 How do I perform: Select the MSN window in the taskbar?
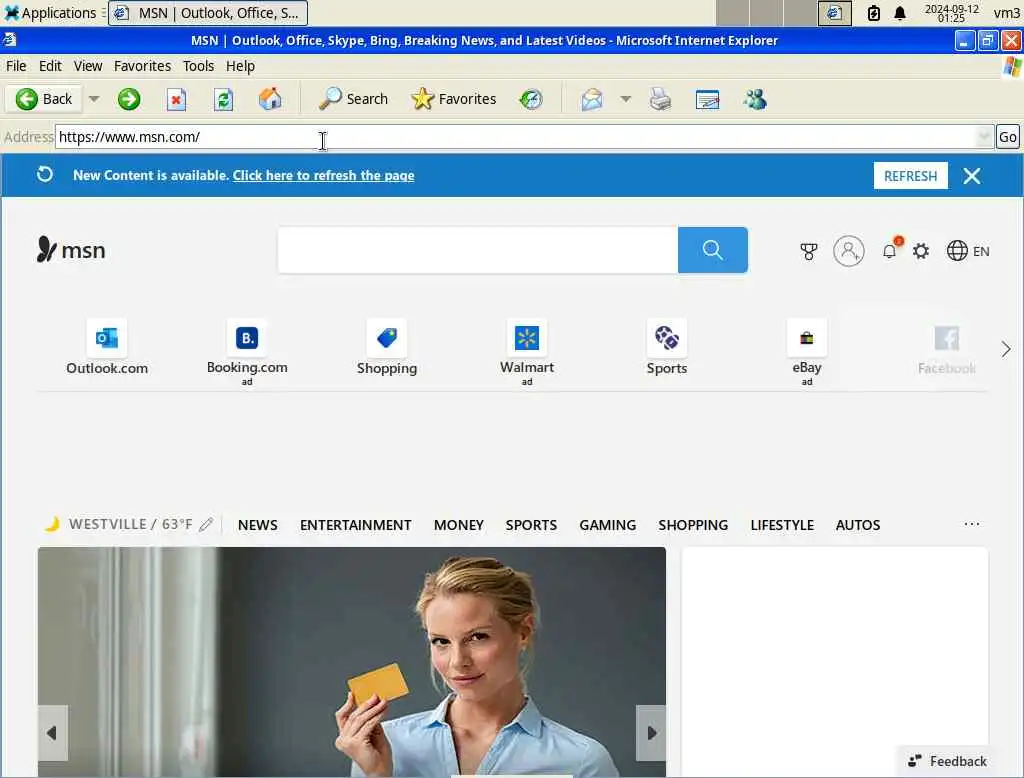pyautogui.click(x=208, y=13)
